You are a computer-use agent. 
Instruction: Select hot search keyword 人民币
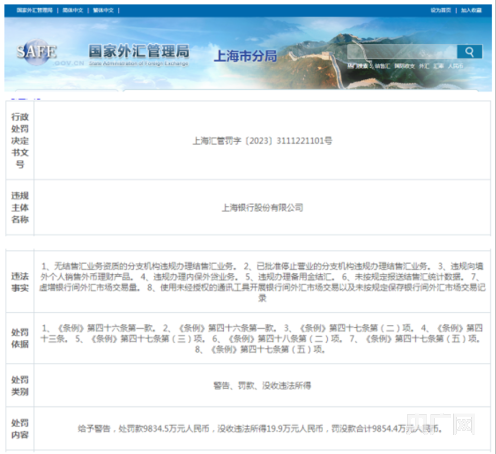click(455, 66)
